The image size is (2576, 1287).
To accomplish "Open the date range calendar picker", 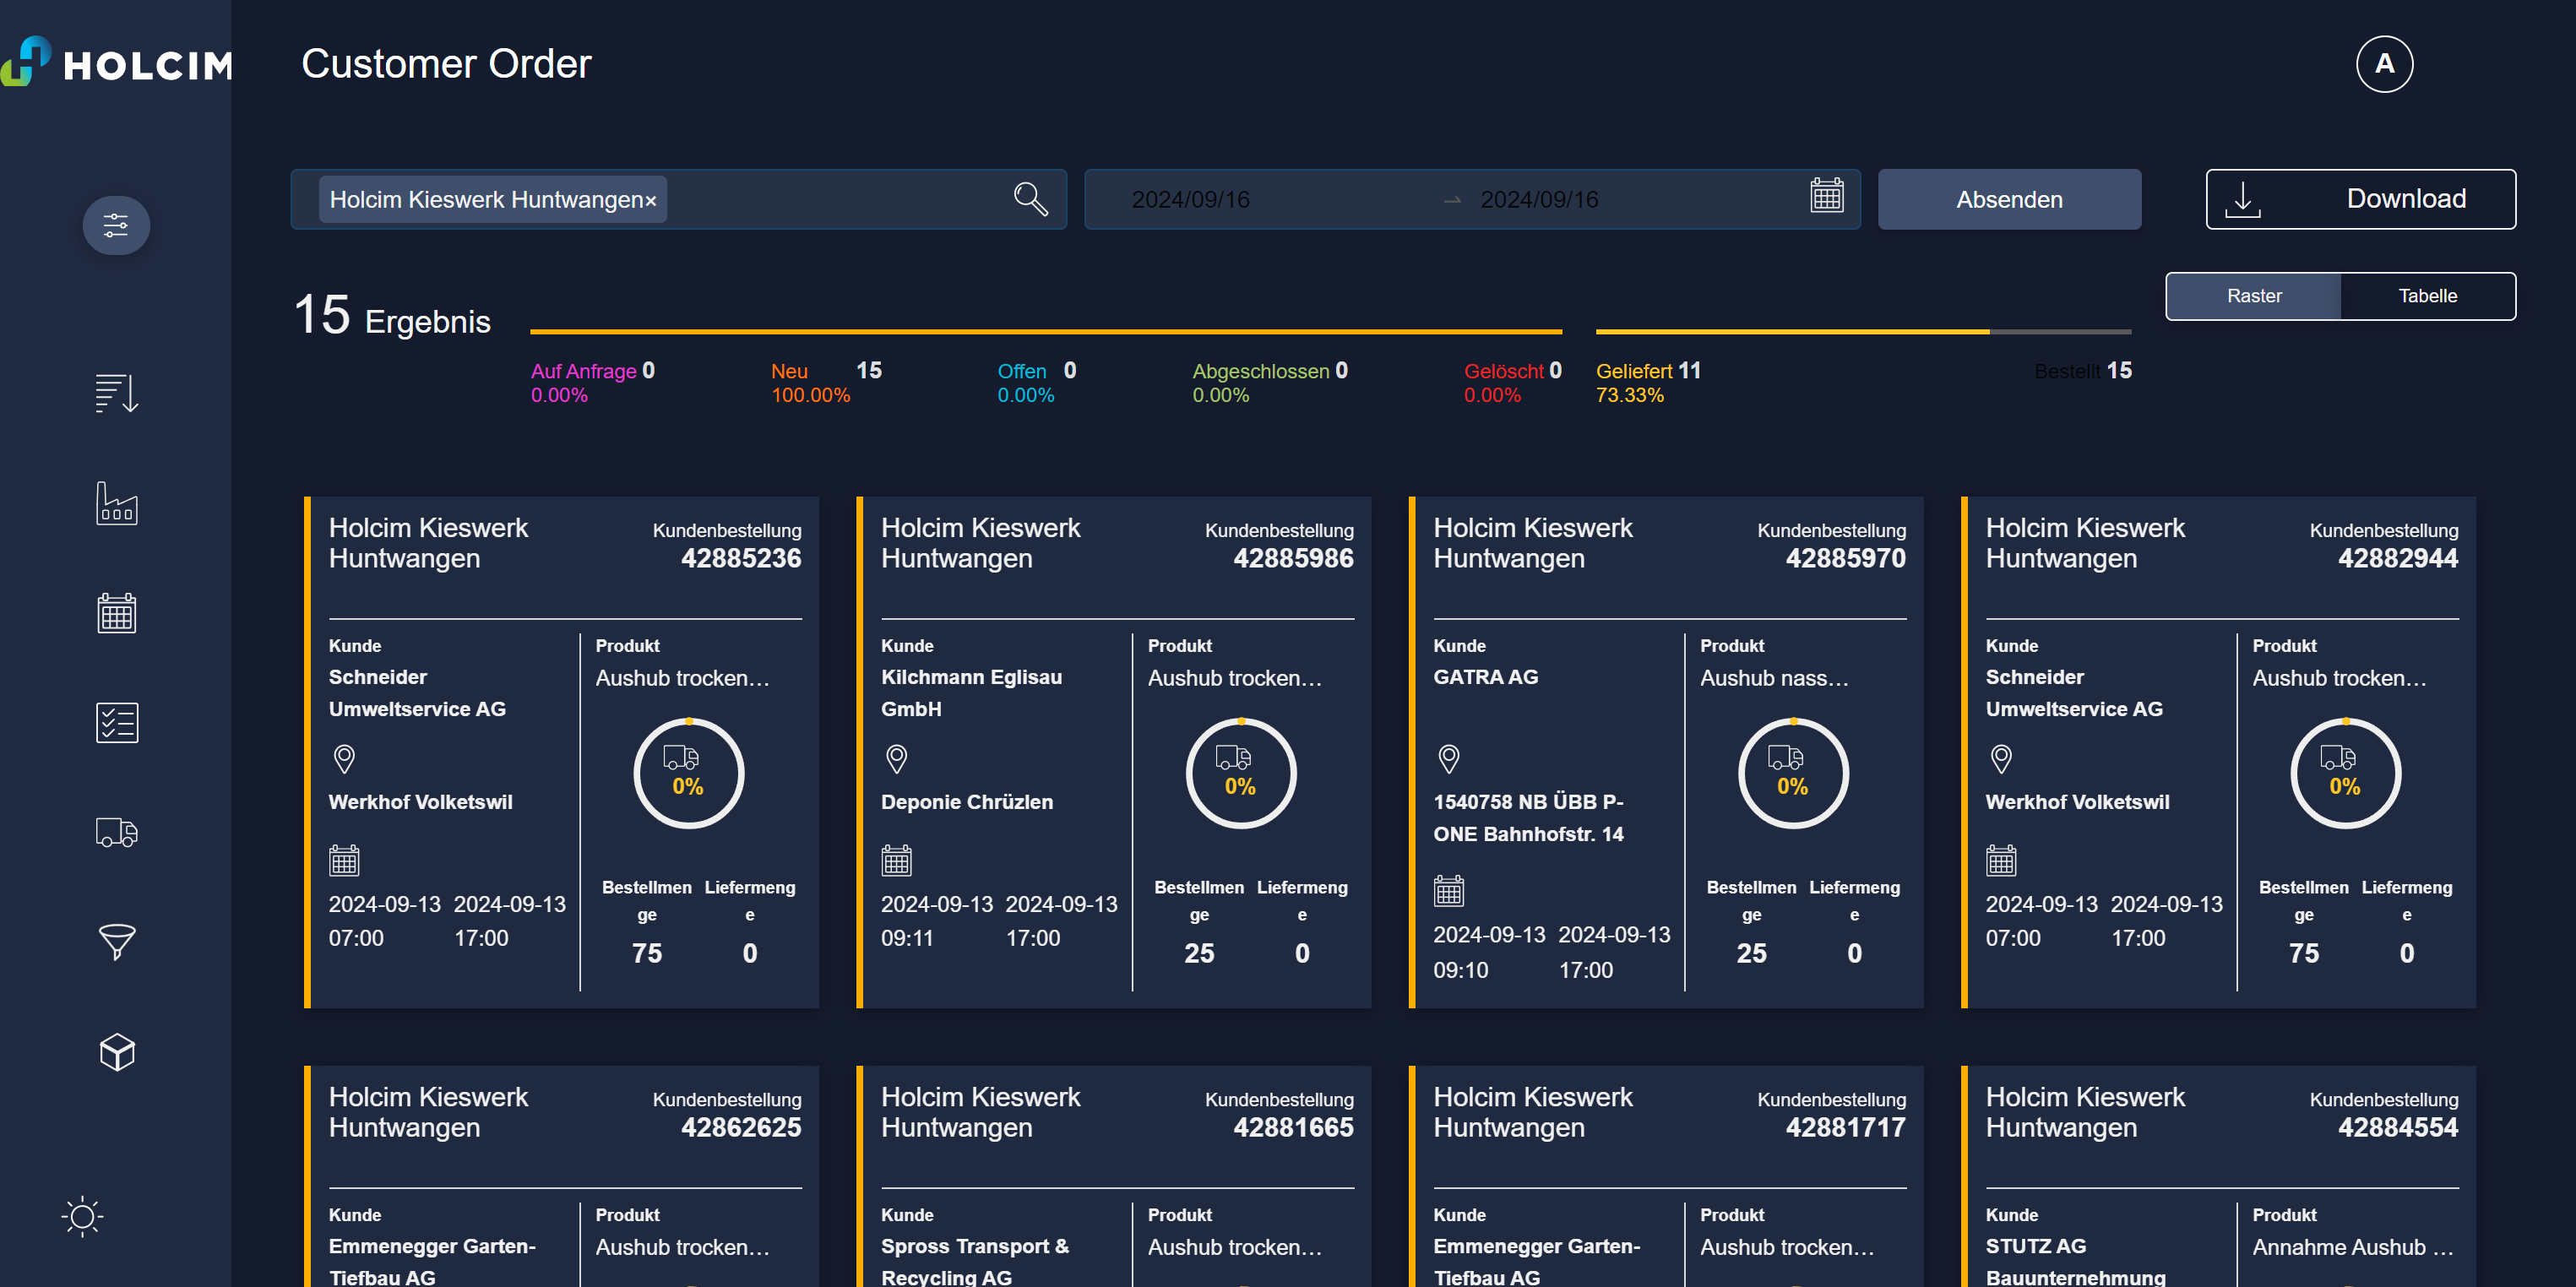I will [x=1826, y=196].
